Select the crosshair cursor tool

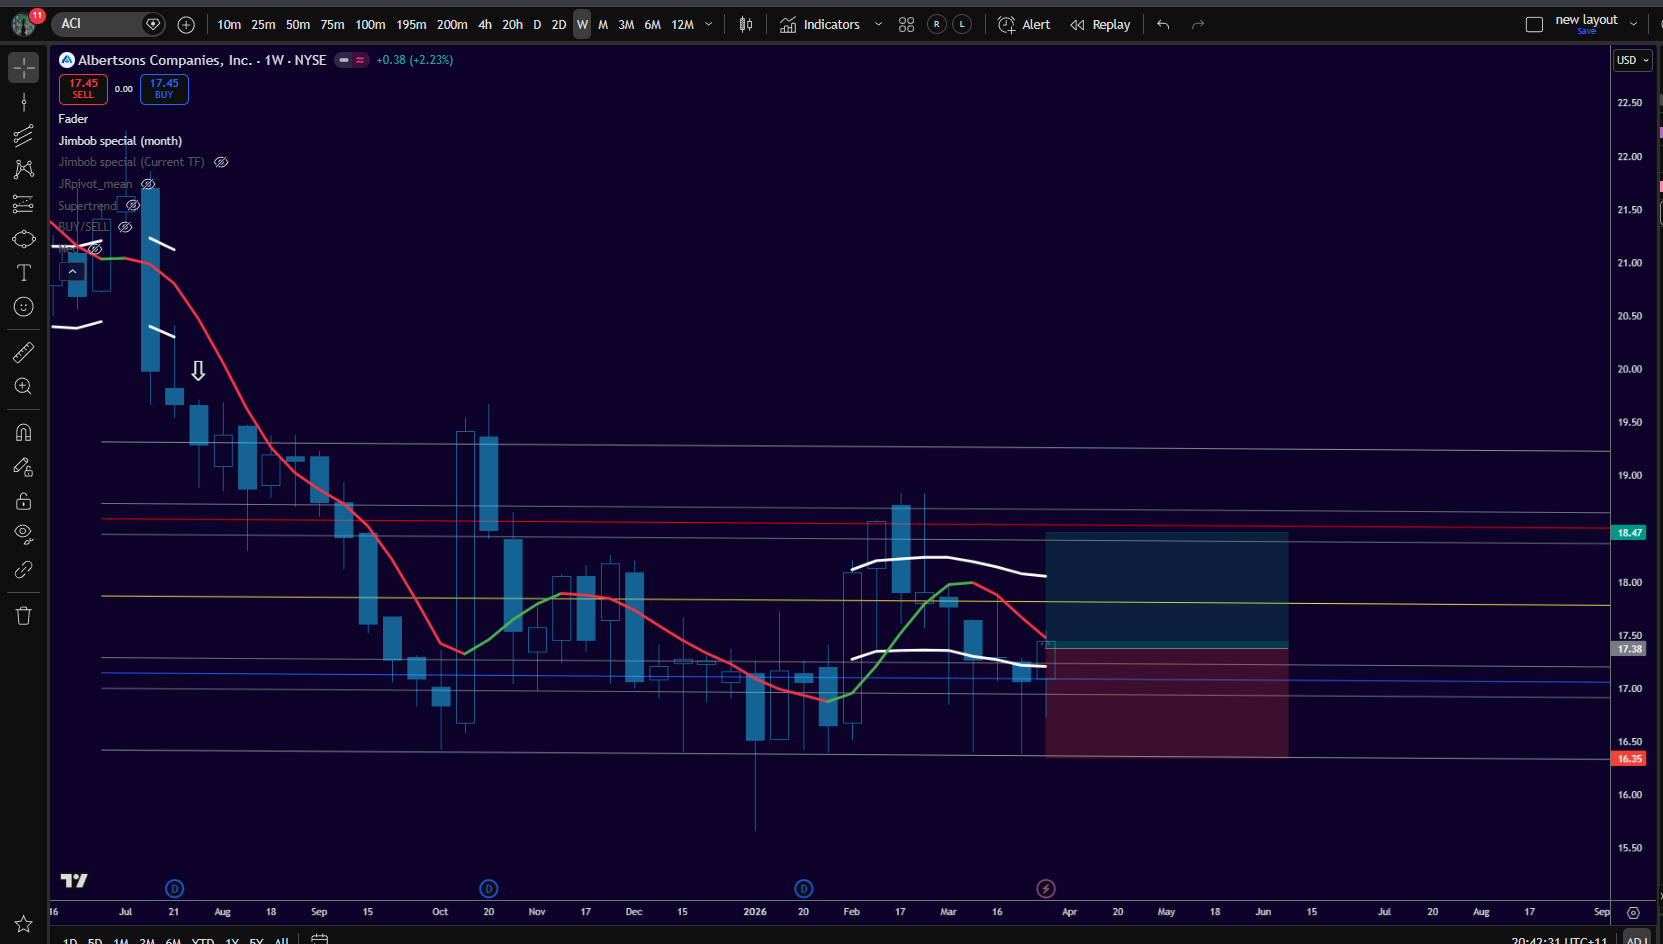[23, 67]
